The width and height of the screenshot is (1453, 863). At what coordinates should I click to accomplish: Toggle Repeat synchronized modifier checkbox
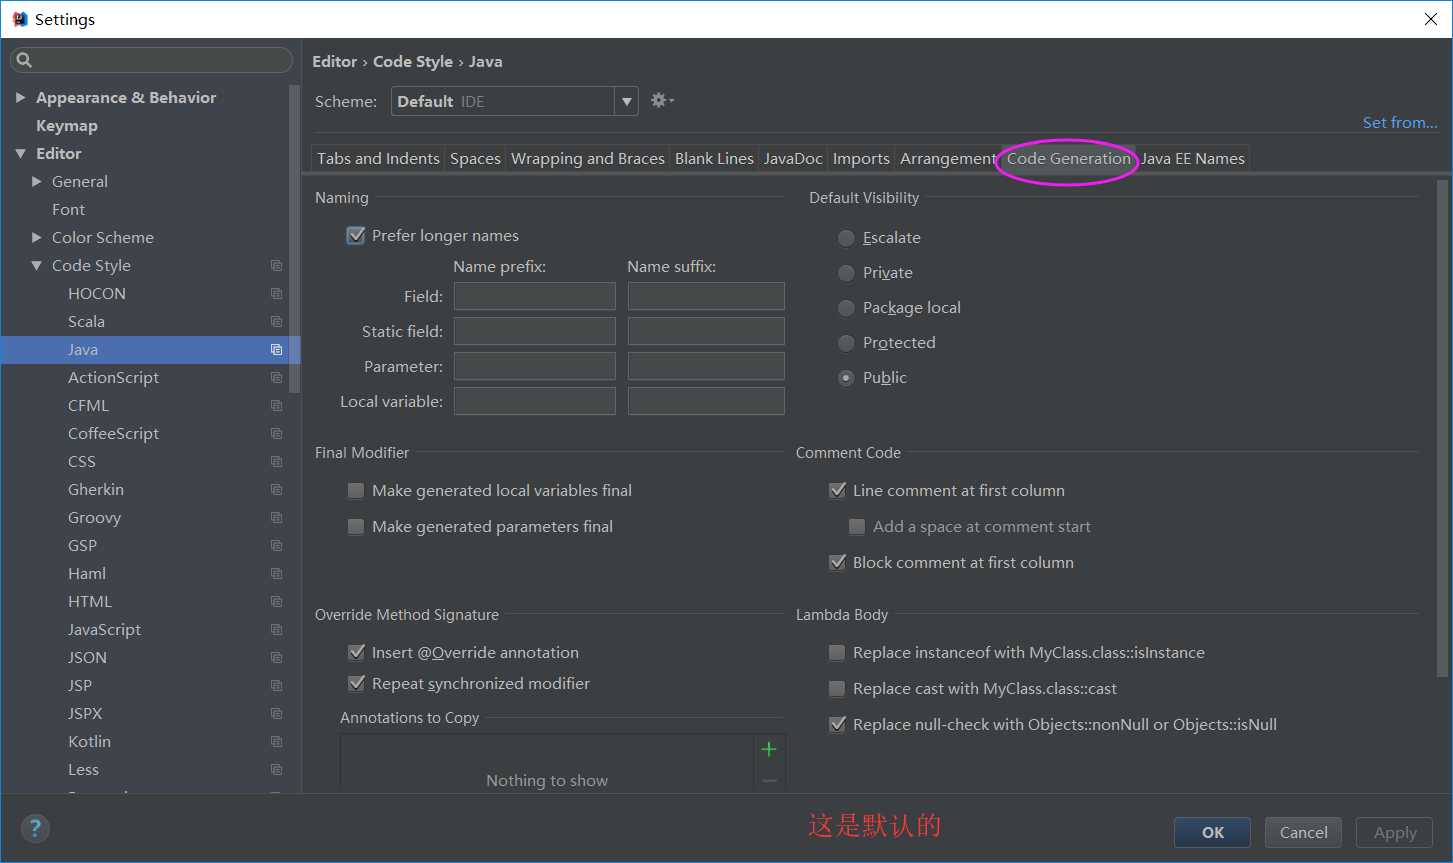[356, 683]
